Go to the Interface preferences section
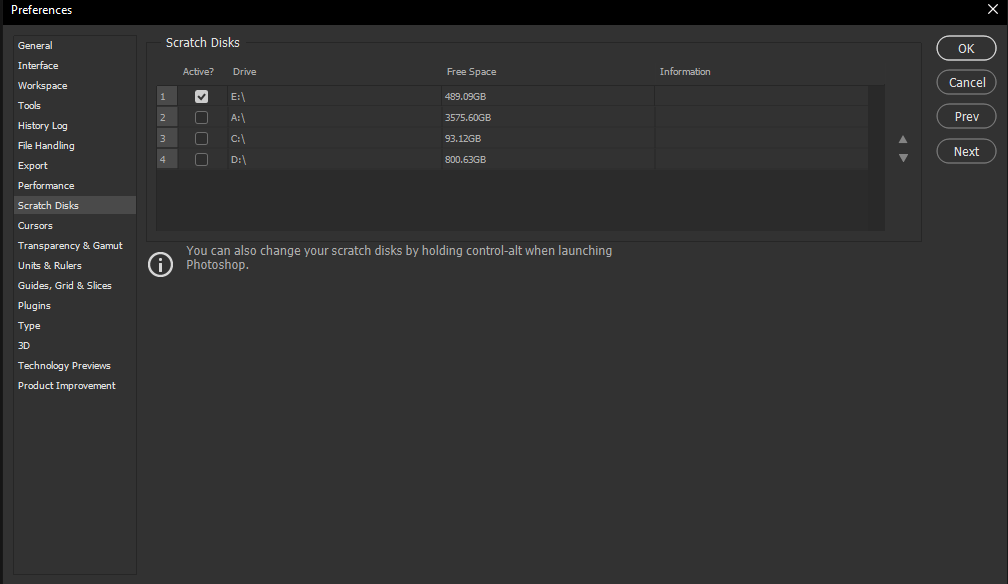This screenshot has width=1008, height=584. [x=38, y=66]
